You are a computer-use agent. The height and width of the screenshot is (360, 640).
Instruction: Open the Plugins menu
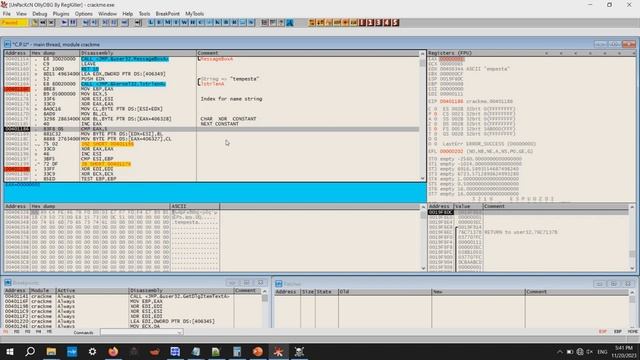(61, 13)
